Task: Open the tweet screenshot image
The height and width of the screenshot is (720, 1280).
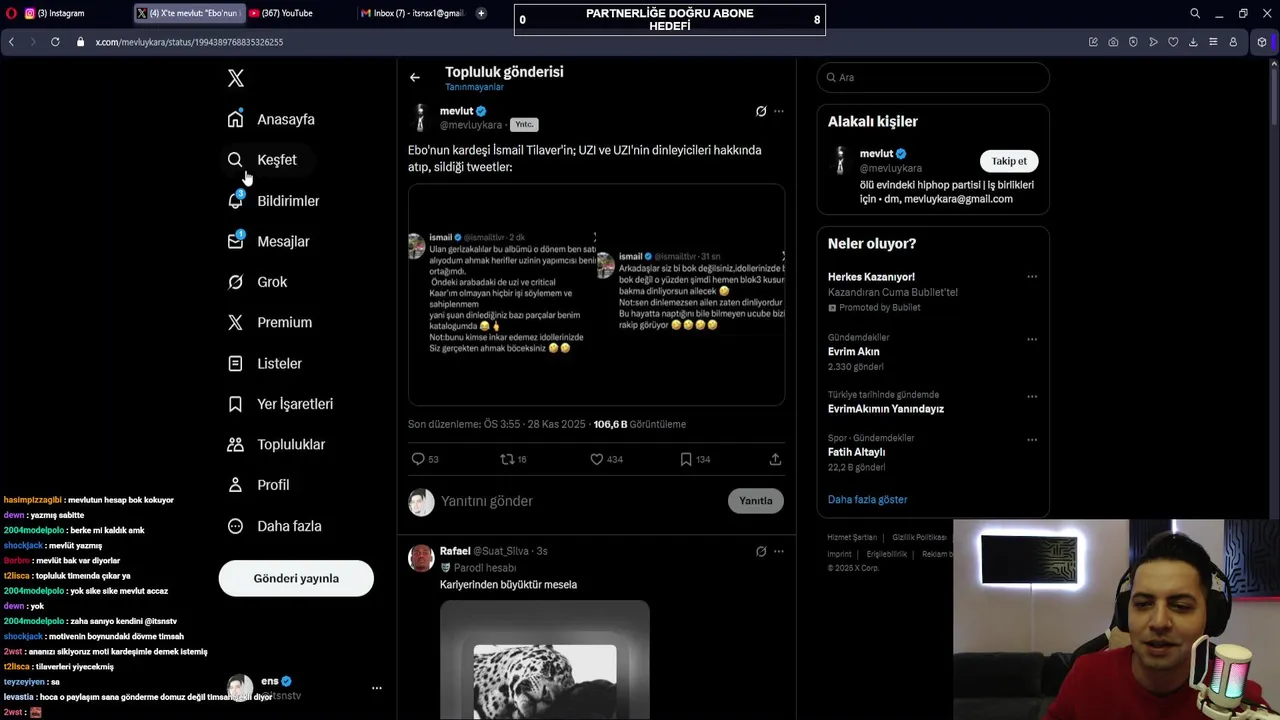Action: [596, 294]
